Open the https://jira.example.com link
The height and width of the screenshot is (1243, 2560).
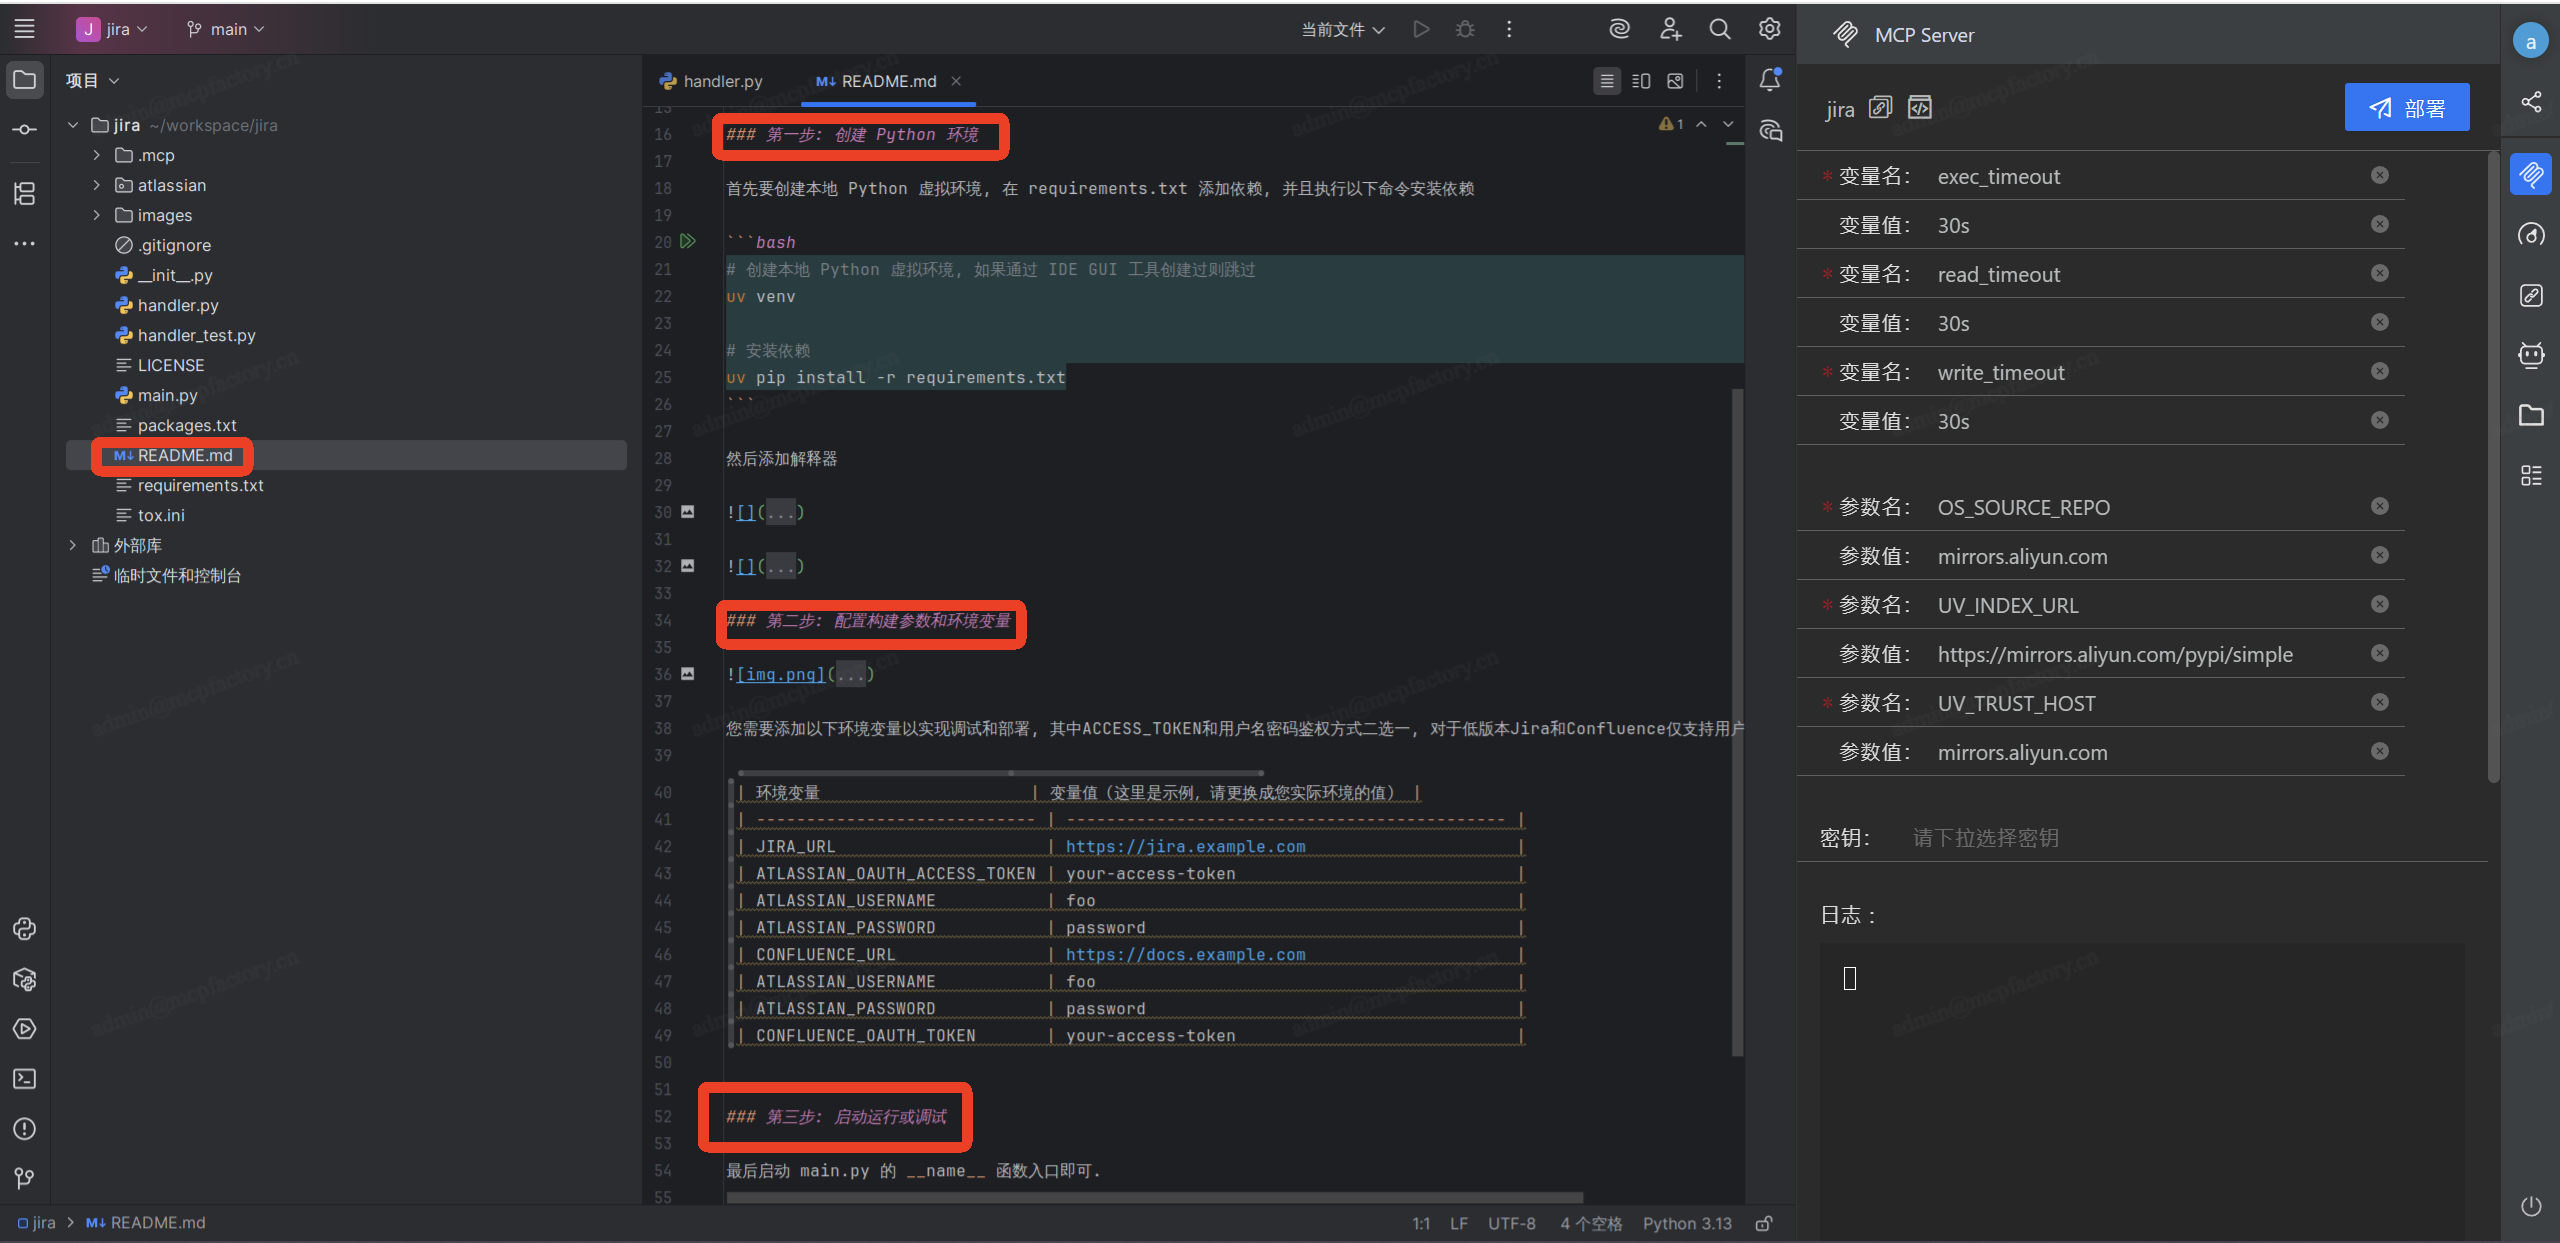point(1185,847)
